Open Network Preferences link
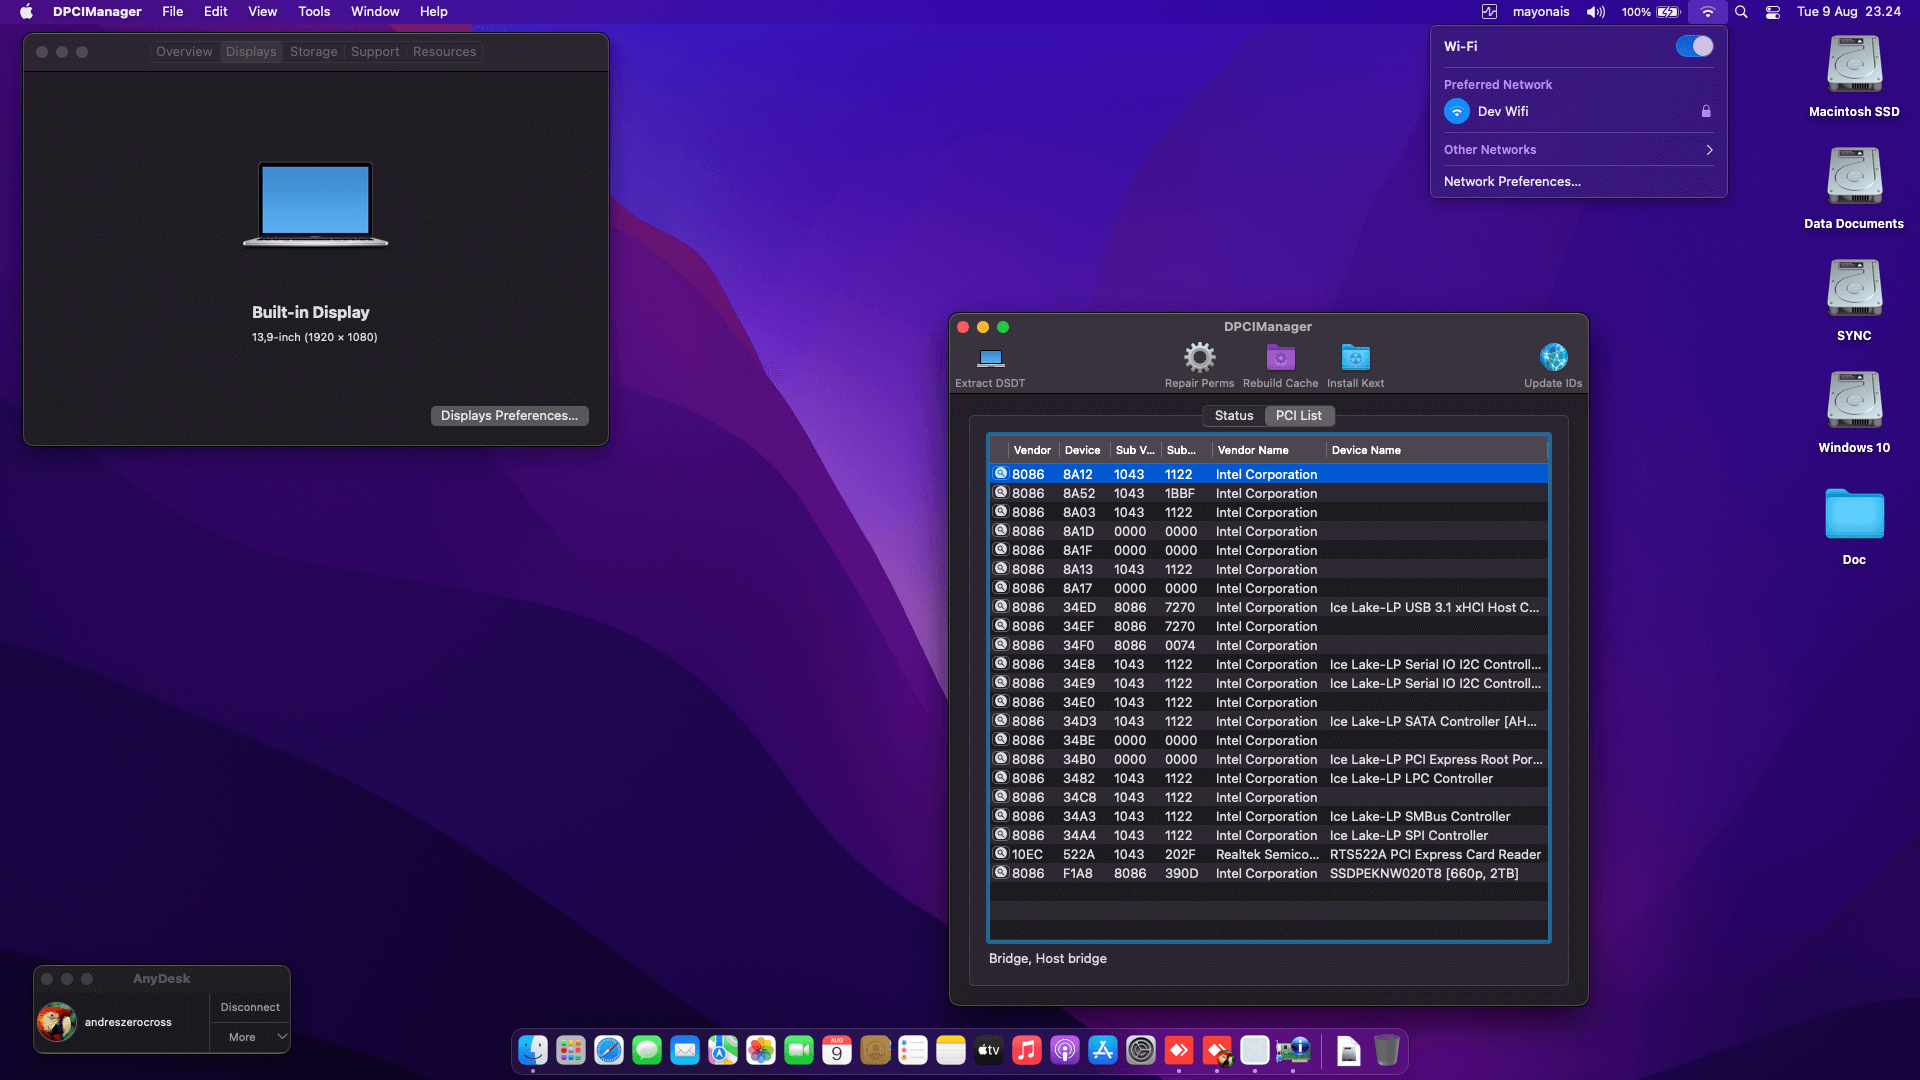The image size is (1920, 1080). tap(1512, 182)
